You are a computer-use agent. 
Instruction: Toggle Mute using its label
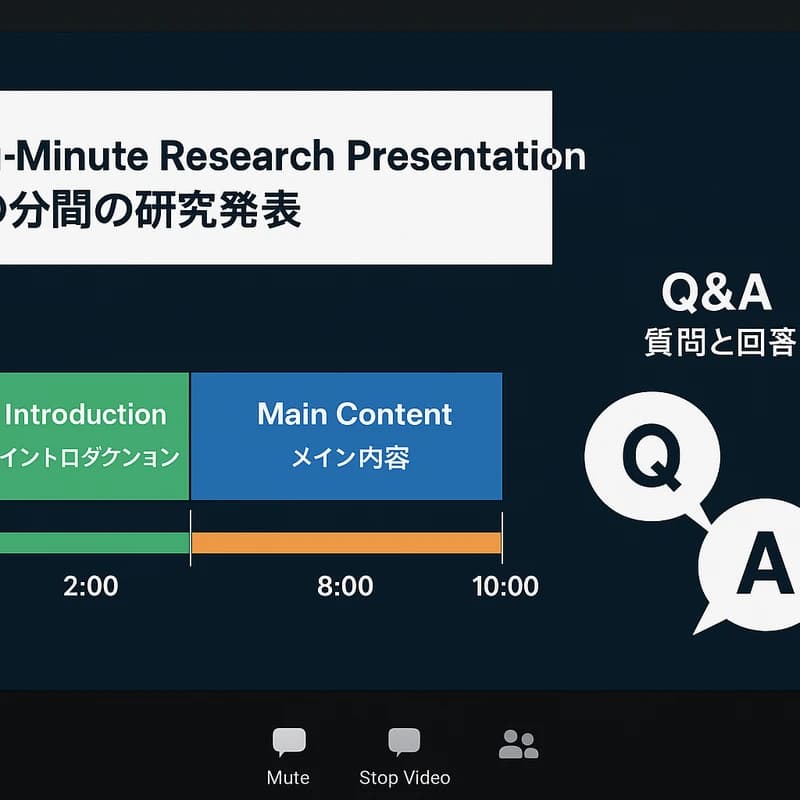288,776
